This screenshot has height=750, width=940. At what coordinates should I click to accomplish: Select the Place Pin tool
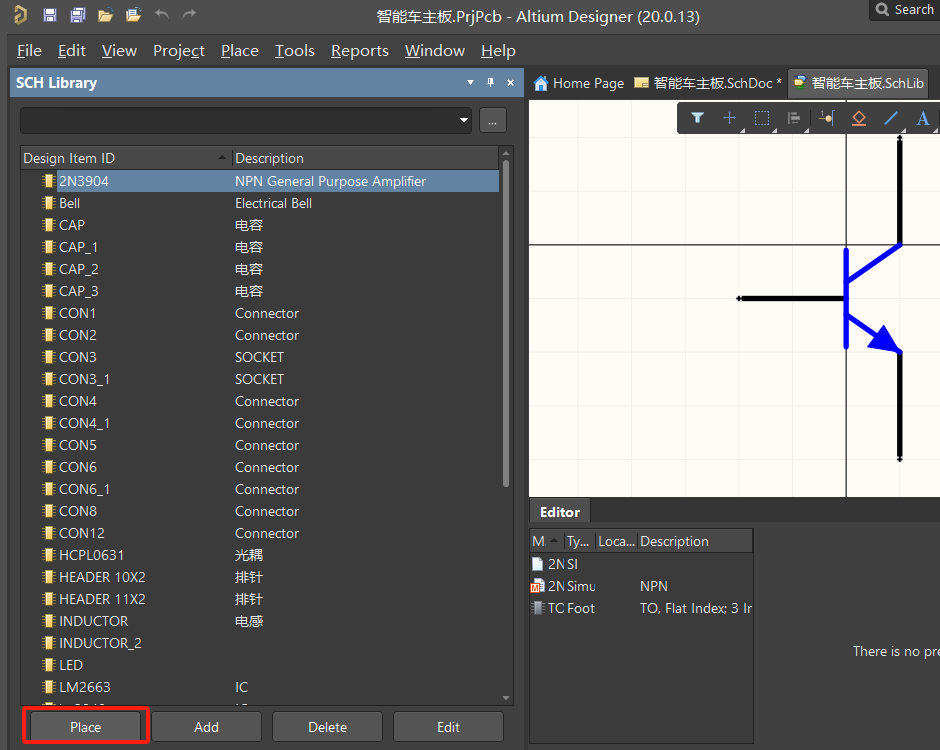827,118
